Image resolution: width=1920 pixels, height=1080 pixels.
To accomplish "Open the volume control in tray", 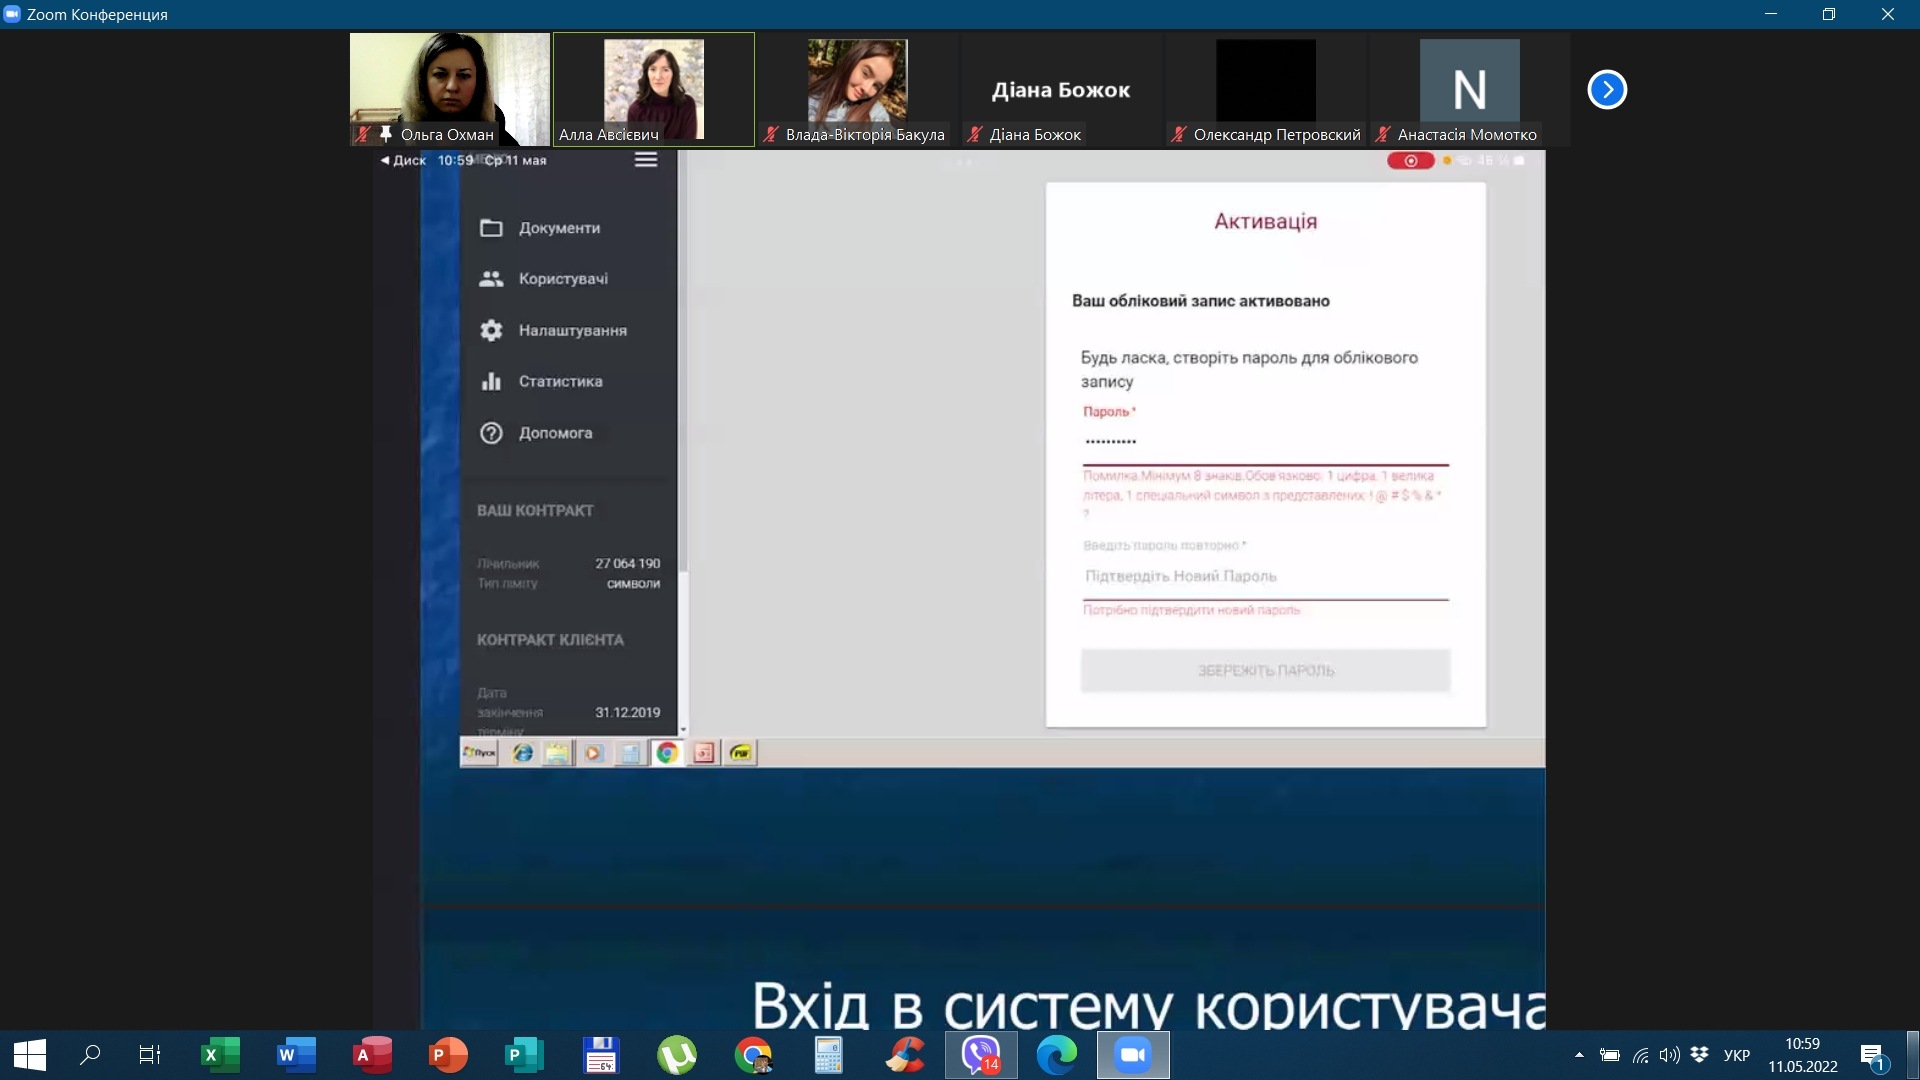I will pos(1669,1055).
